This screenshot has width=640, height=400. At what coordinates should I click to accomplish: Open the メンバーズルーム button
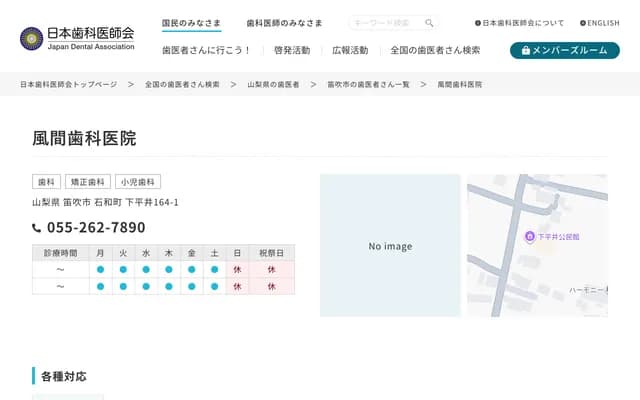[x=564, y=50]
